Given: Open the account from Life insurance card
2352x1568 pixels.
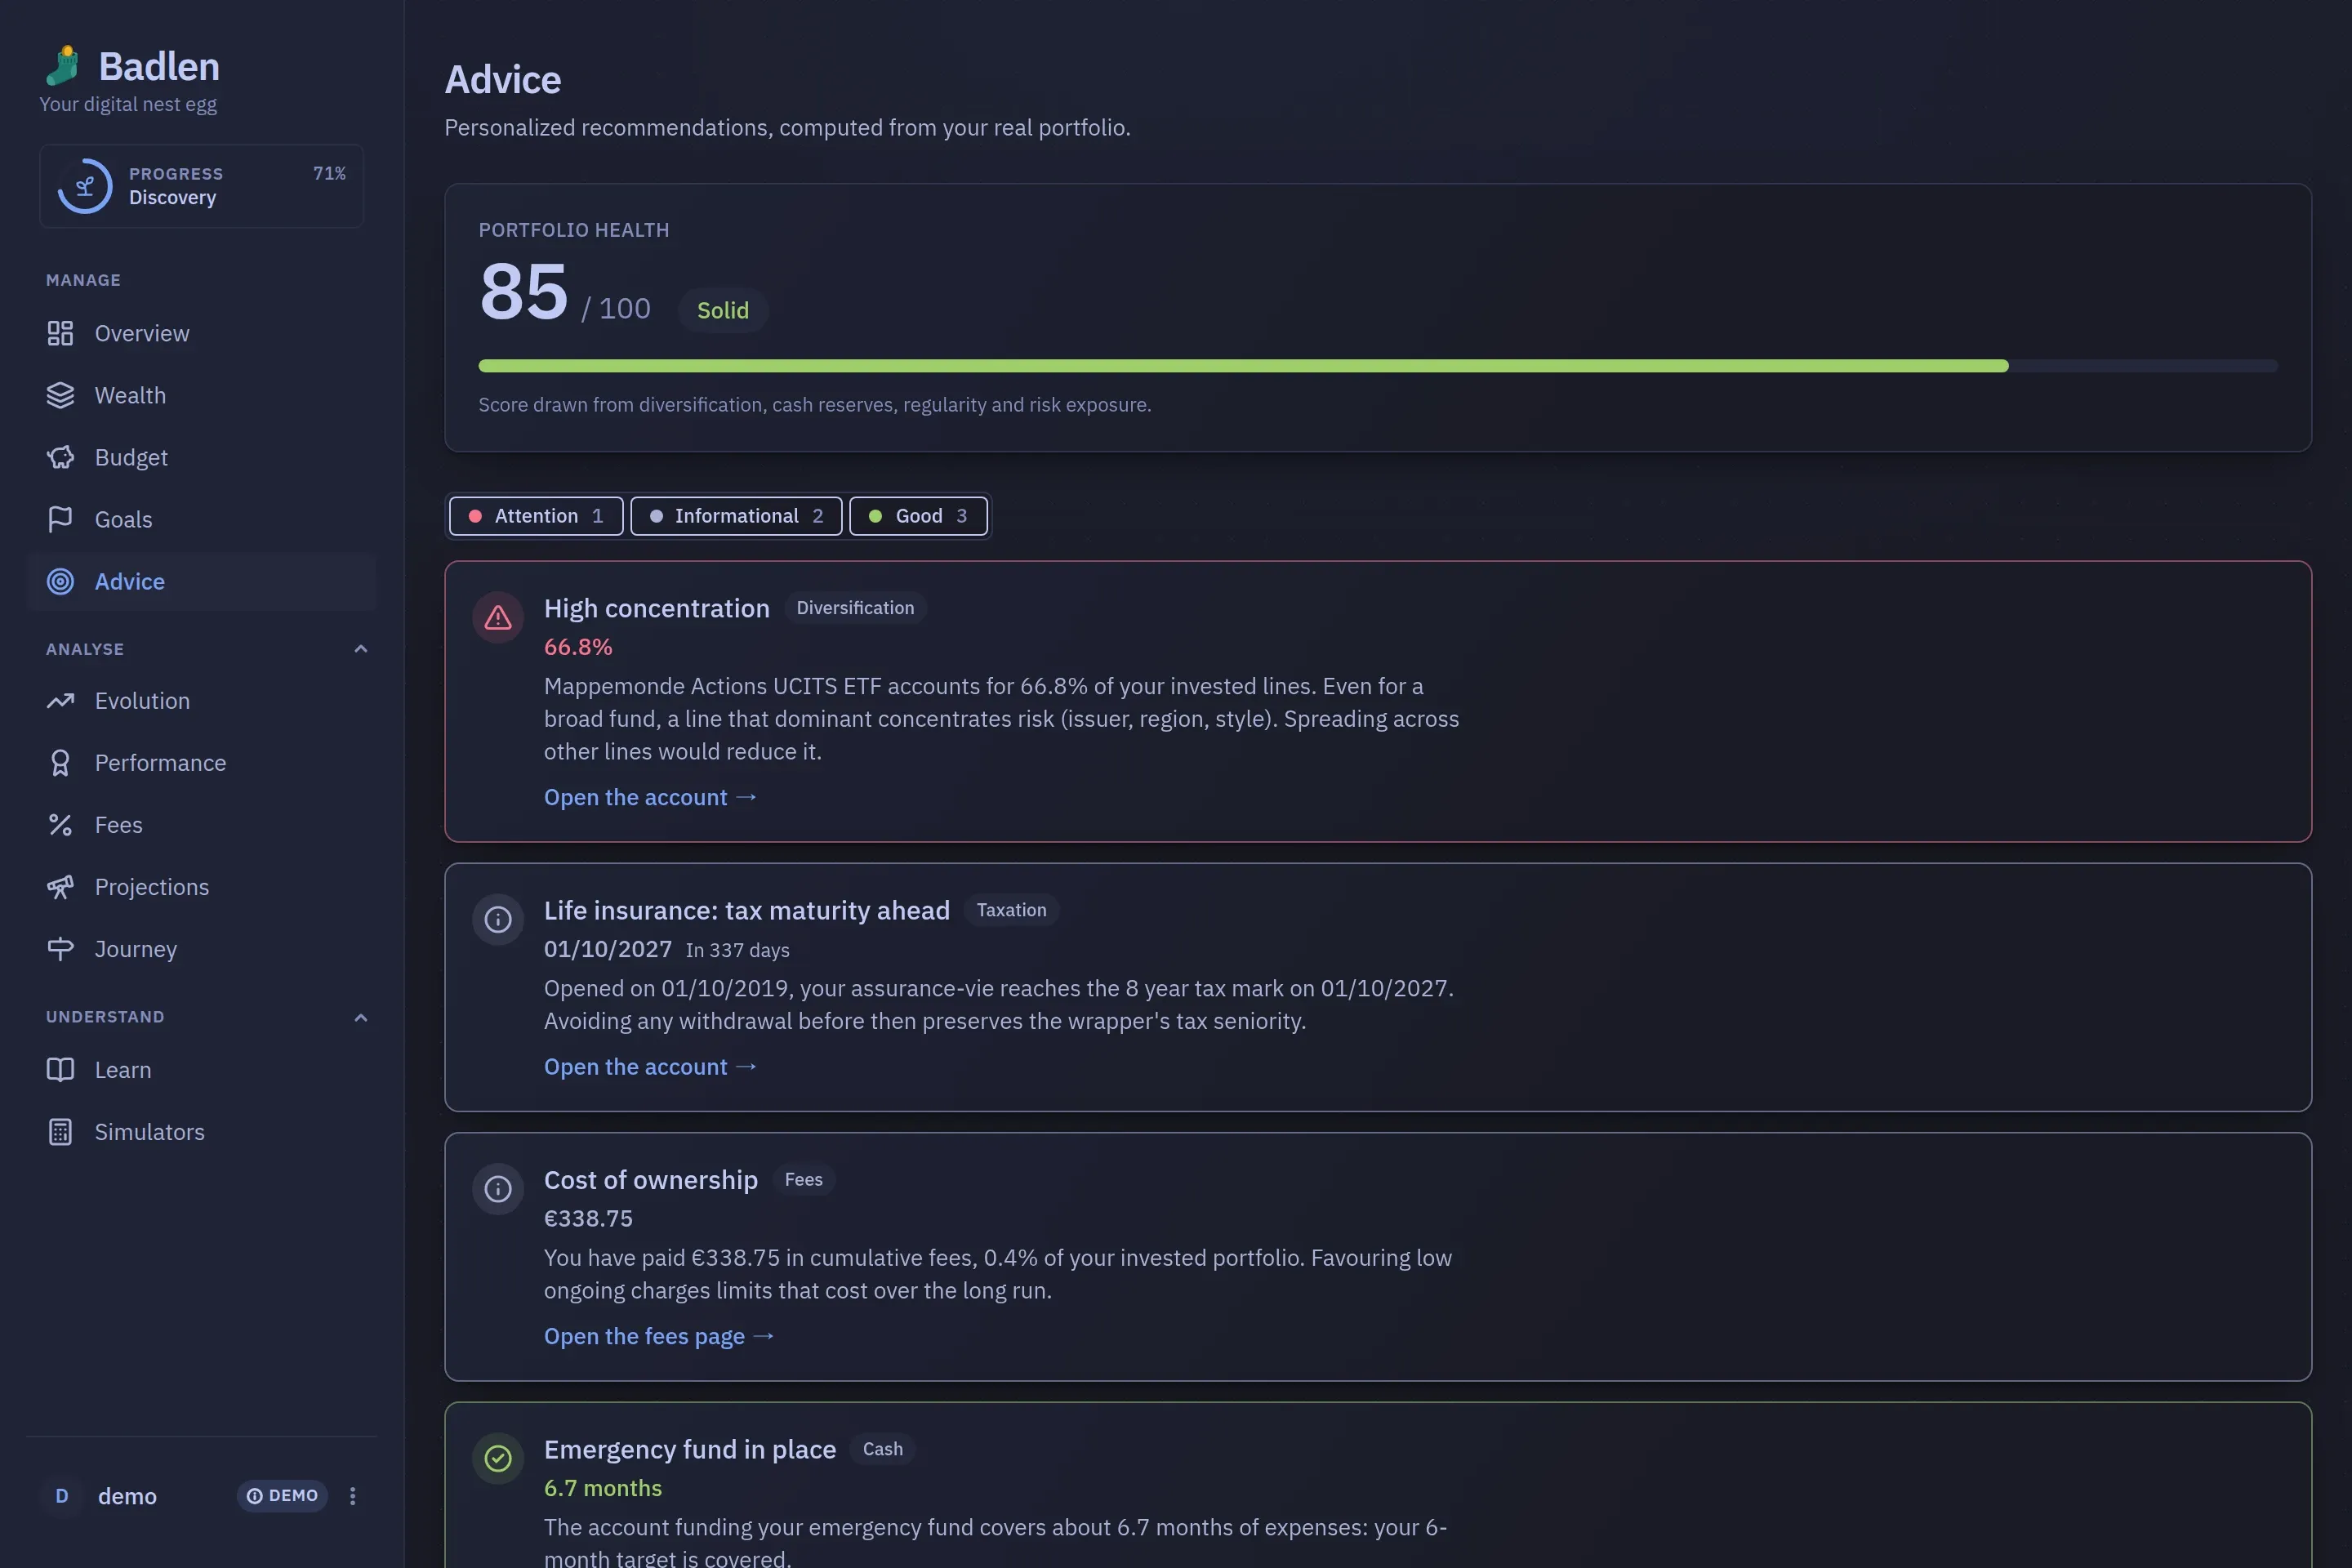Looking at the screenshot, I should click(x=650, y=1067).
